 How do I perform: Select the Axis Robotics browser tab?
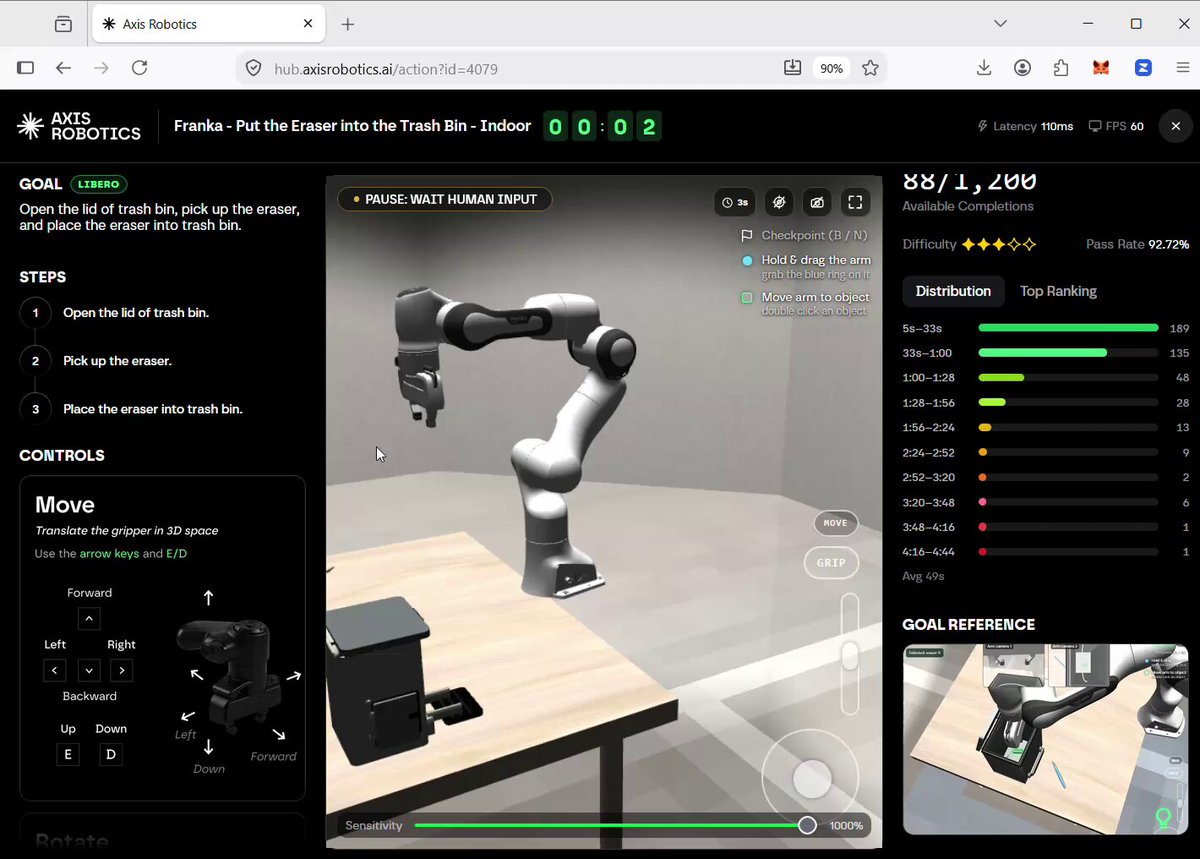pyautogui.click(x=208, y=24)
